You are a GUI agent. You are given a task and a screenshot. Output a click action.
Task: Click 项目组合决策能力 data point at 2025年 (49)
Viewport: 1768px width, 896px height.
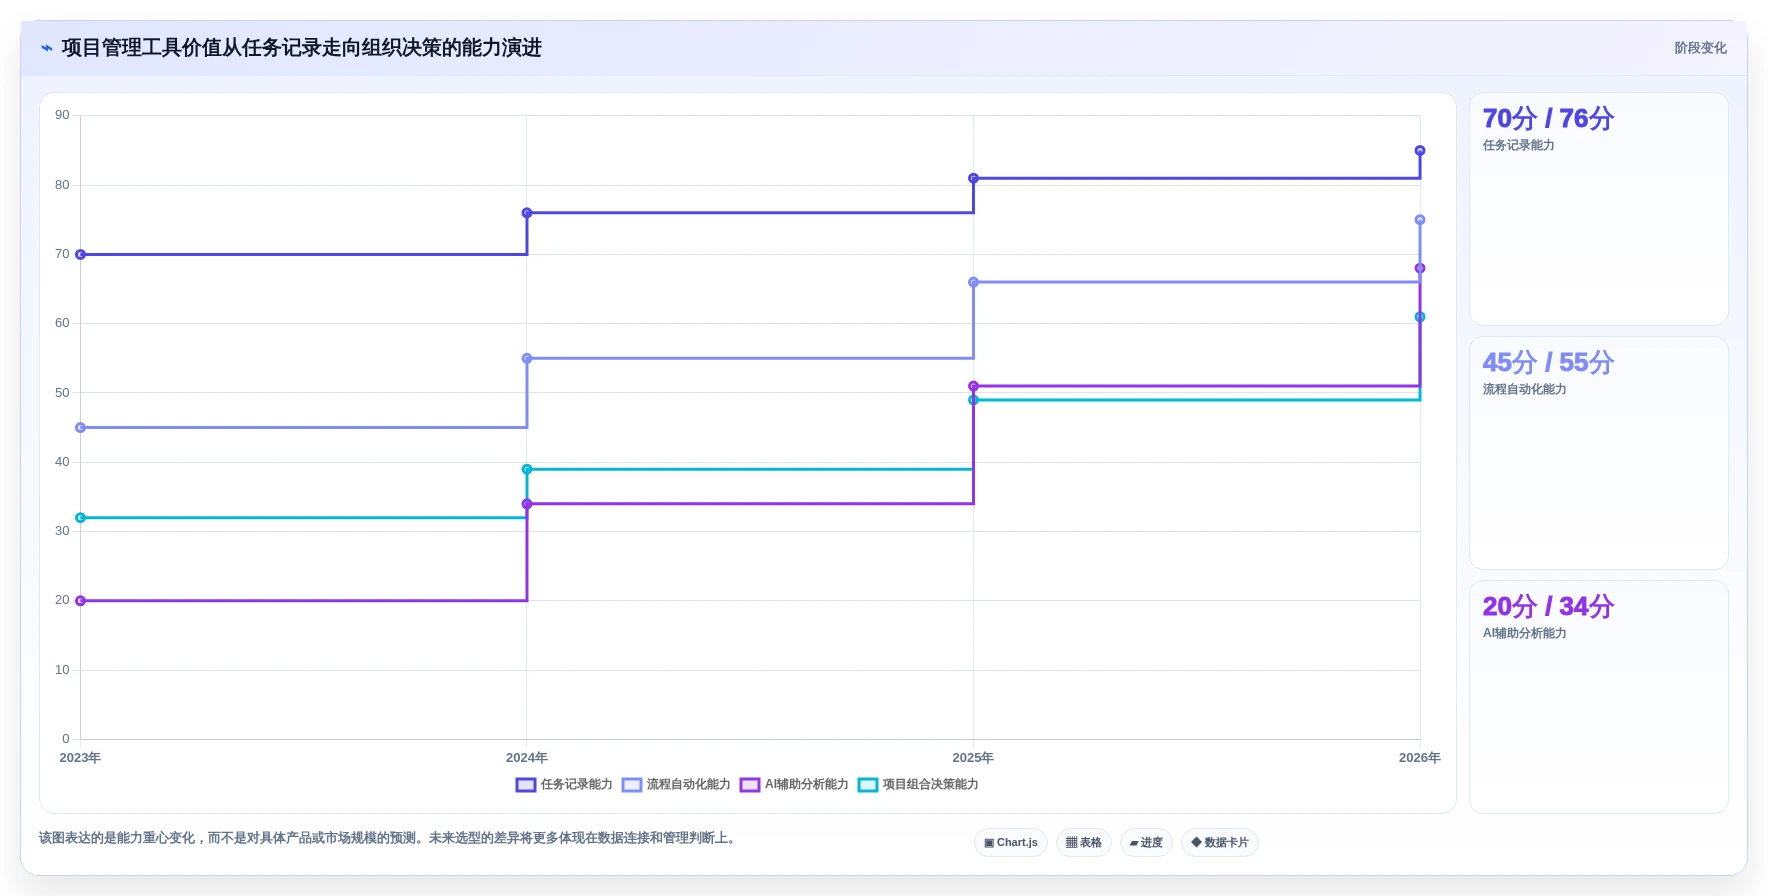click(x=973, y=400)
